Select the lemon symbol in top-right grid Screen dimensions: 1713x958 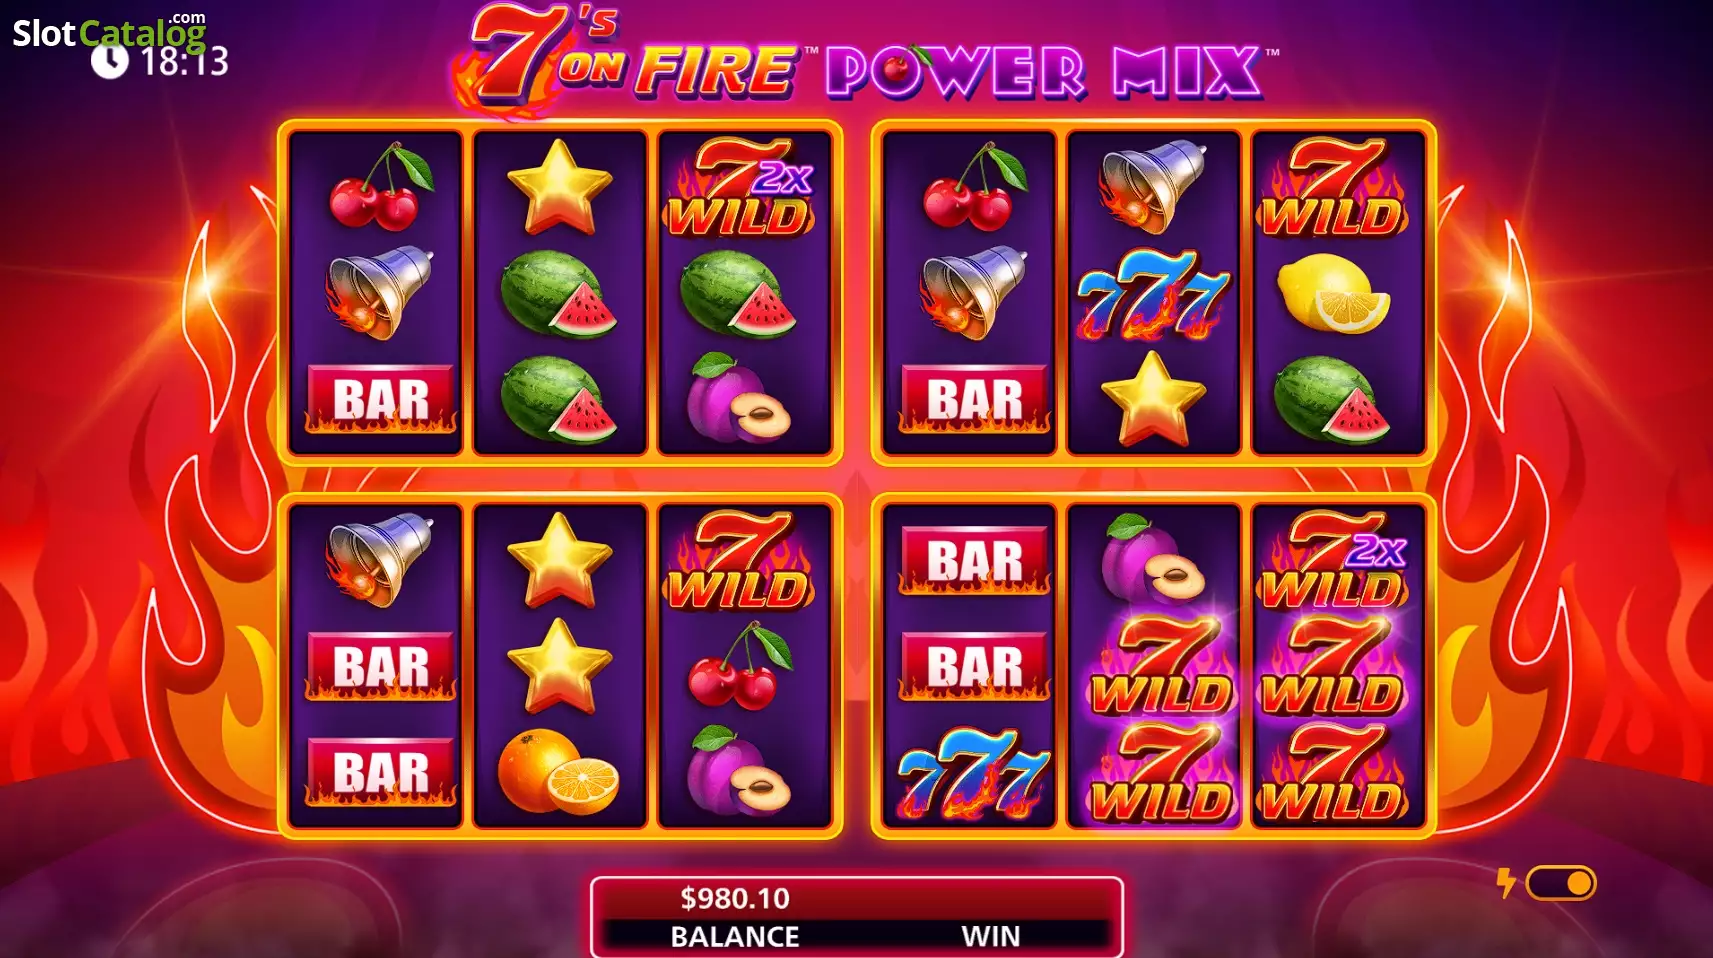[1334, 293]
